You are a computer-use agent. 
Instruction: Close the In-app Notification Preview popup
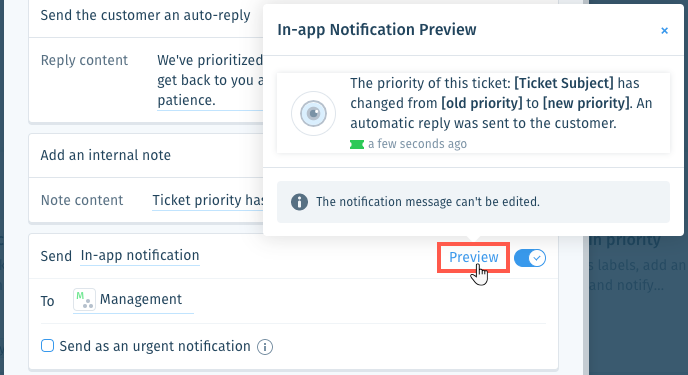click(664, 30)
